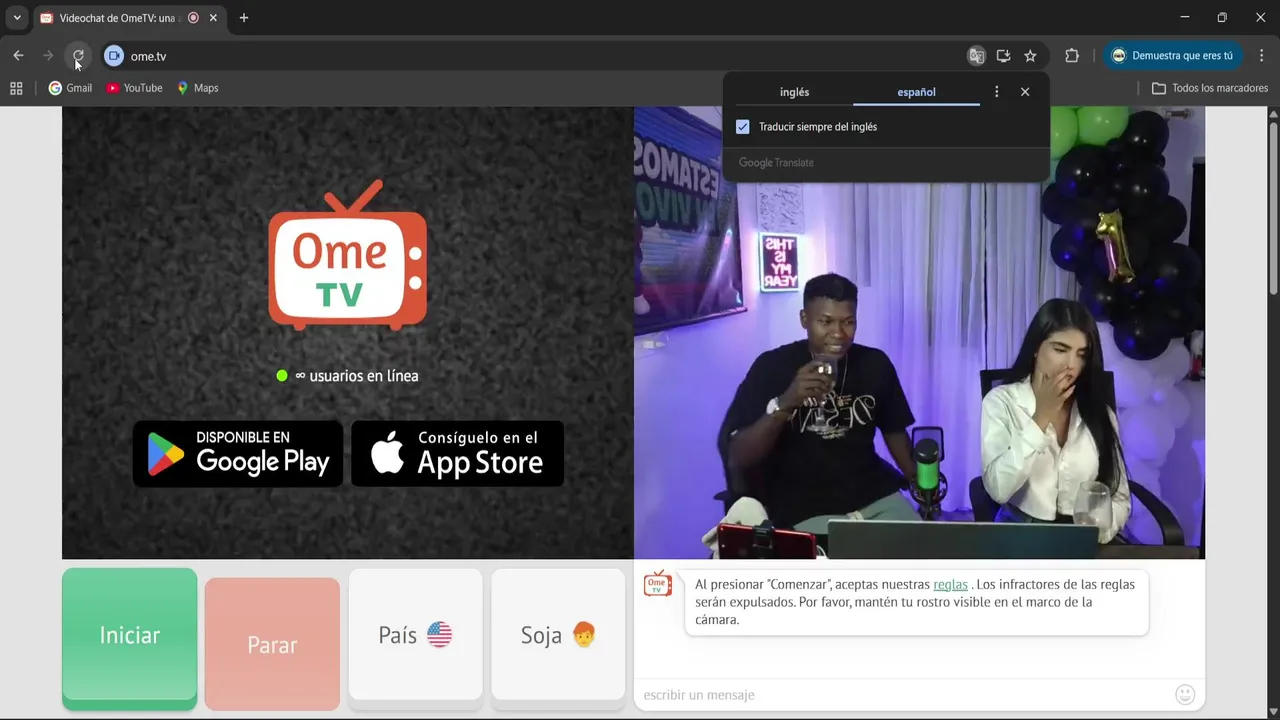This screenshot has width=1280, height=720.
Task: Click the install app icon
Action: [x=1004, y=56]
